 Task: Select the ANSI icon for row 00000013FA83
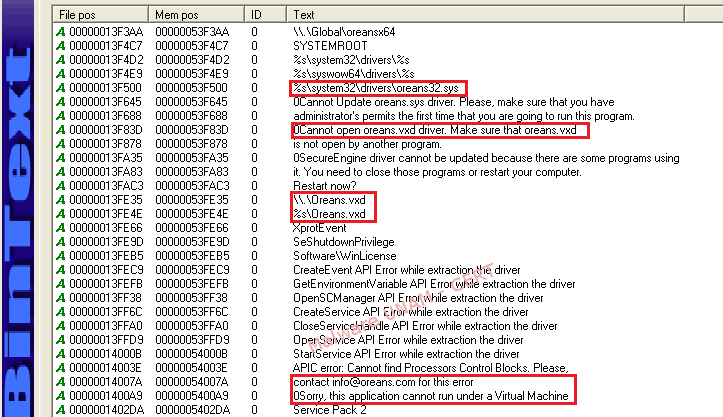(x=60, y=172)
